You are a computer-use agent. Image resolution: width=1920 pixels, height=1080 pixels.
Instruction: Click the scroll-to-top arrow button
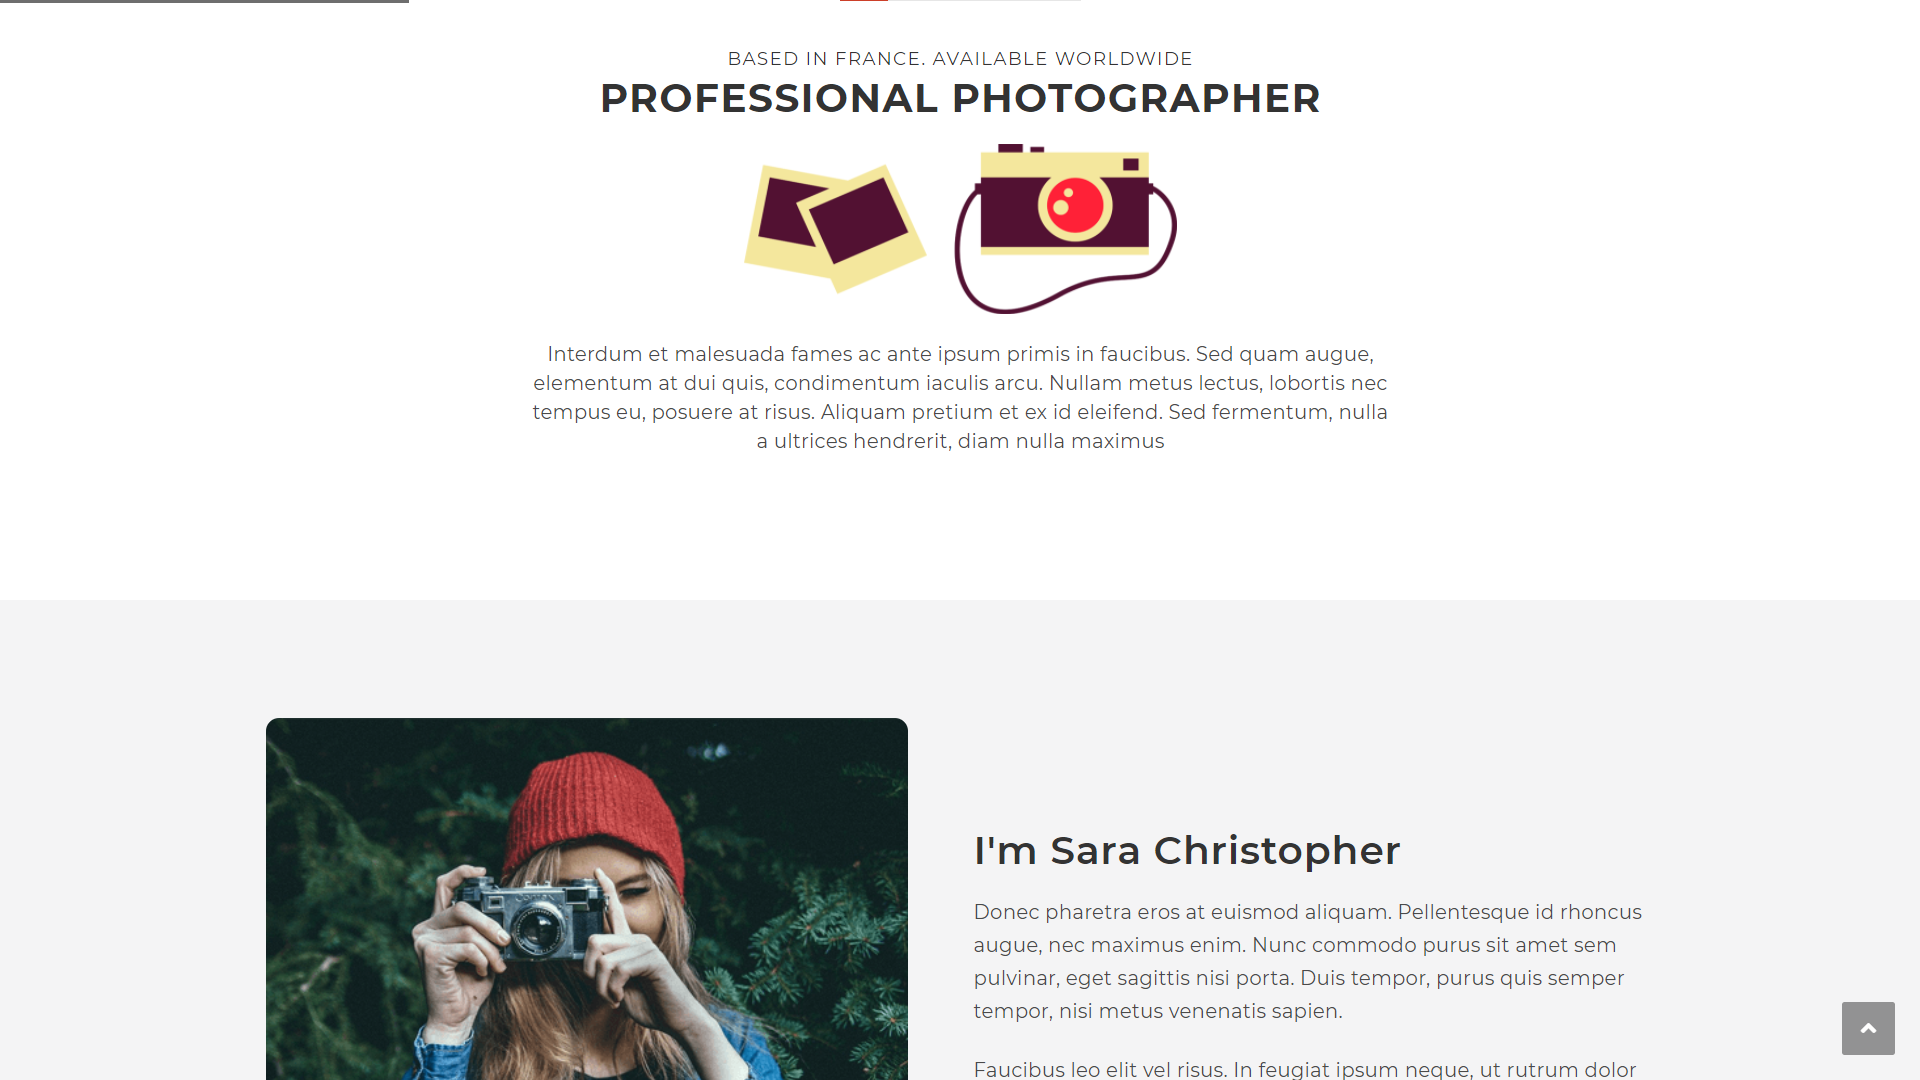tap(1868, 1028)
